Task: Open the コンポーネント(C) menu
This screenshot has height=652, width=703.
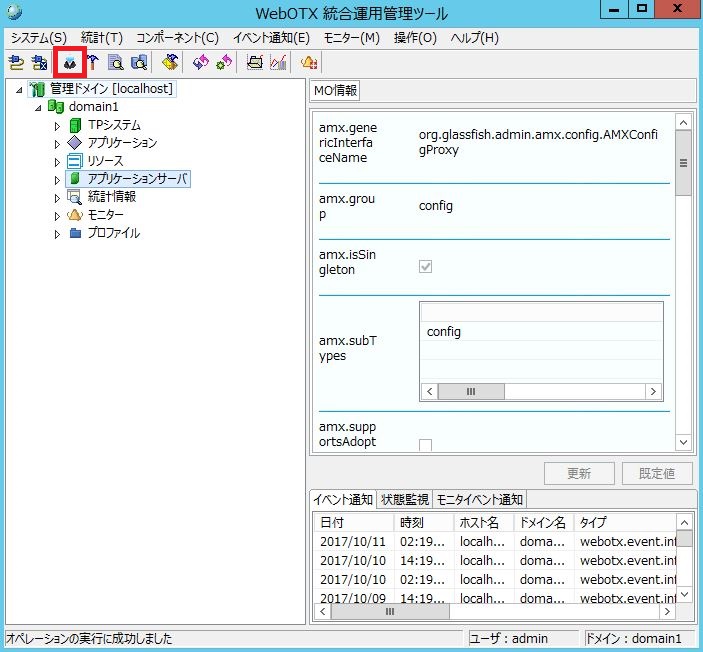Action: point(177,38)
